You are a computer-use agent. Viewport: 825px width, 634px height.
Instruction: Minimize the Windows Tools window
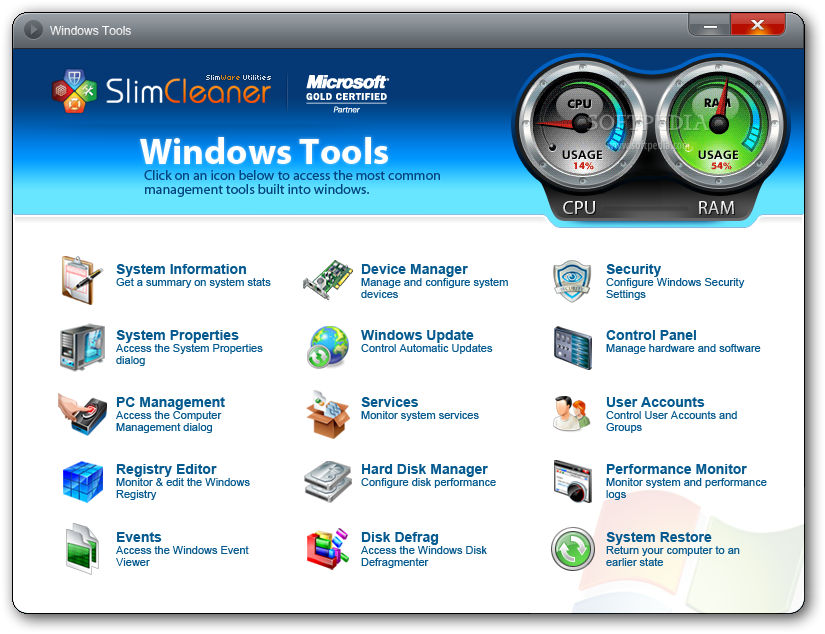click(x=710, y=25)
